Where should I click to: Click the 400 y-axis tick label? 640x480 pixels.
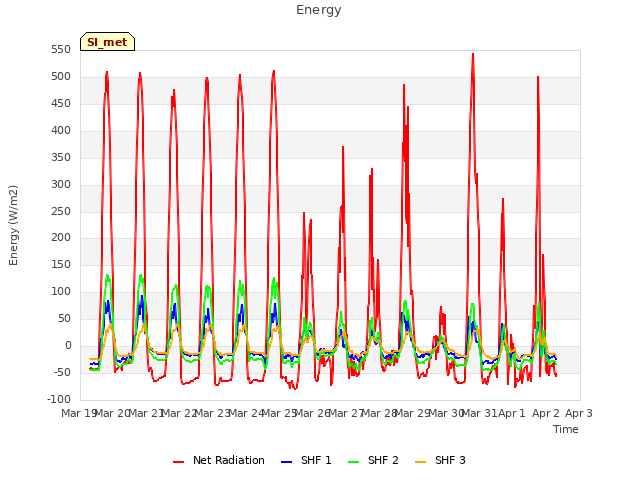(x=61, y=131)
